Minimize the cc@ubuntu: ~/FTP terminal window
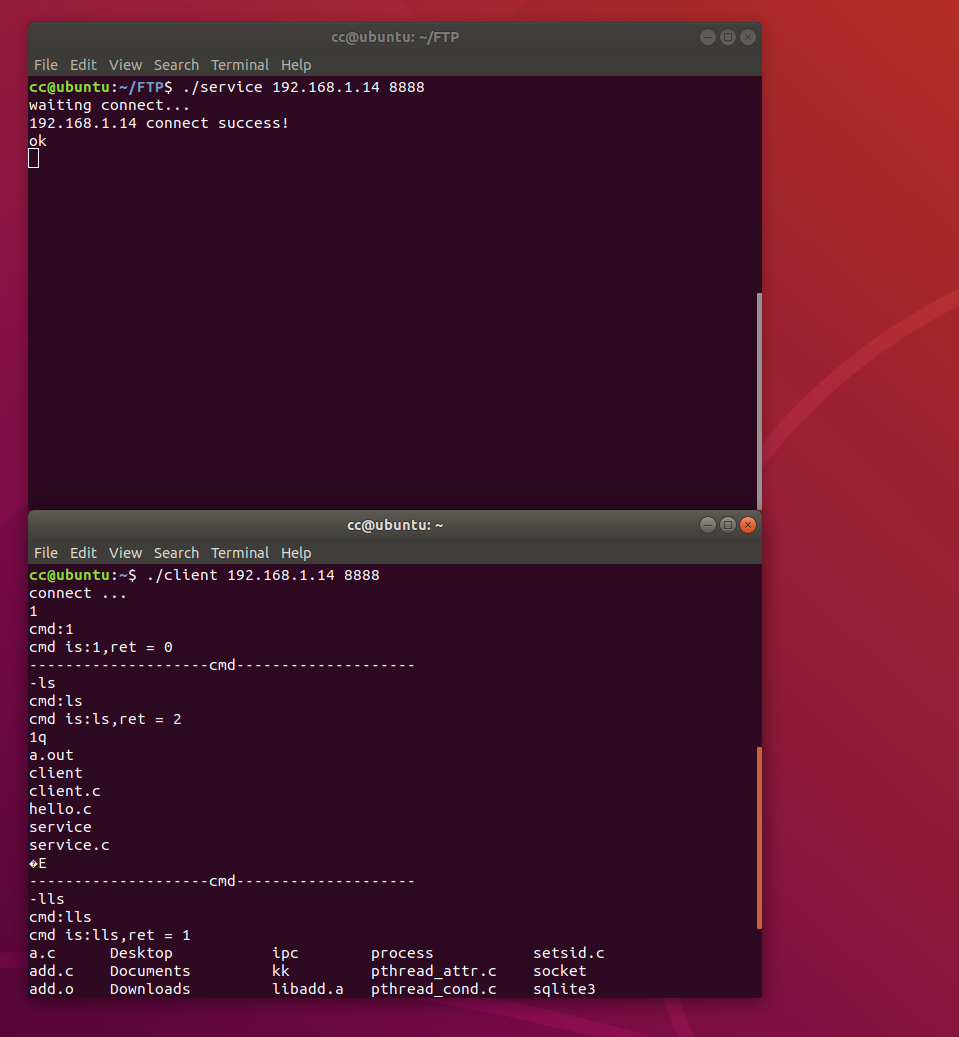This screenshot has height=1037, width=959. click(708, 37)
